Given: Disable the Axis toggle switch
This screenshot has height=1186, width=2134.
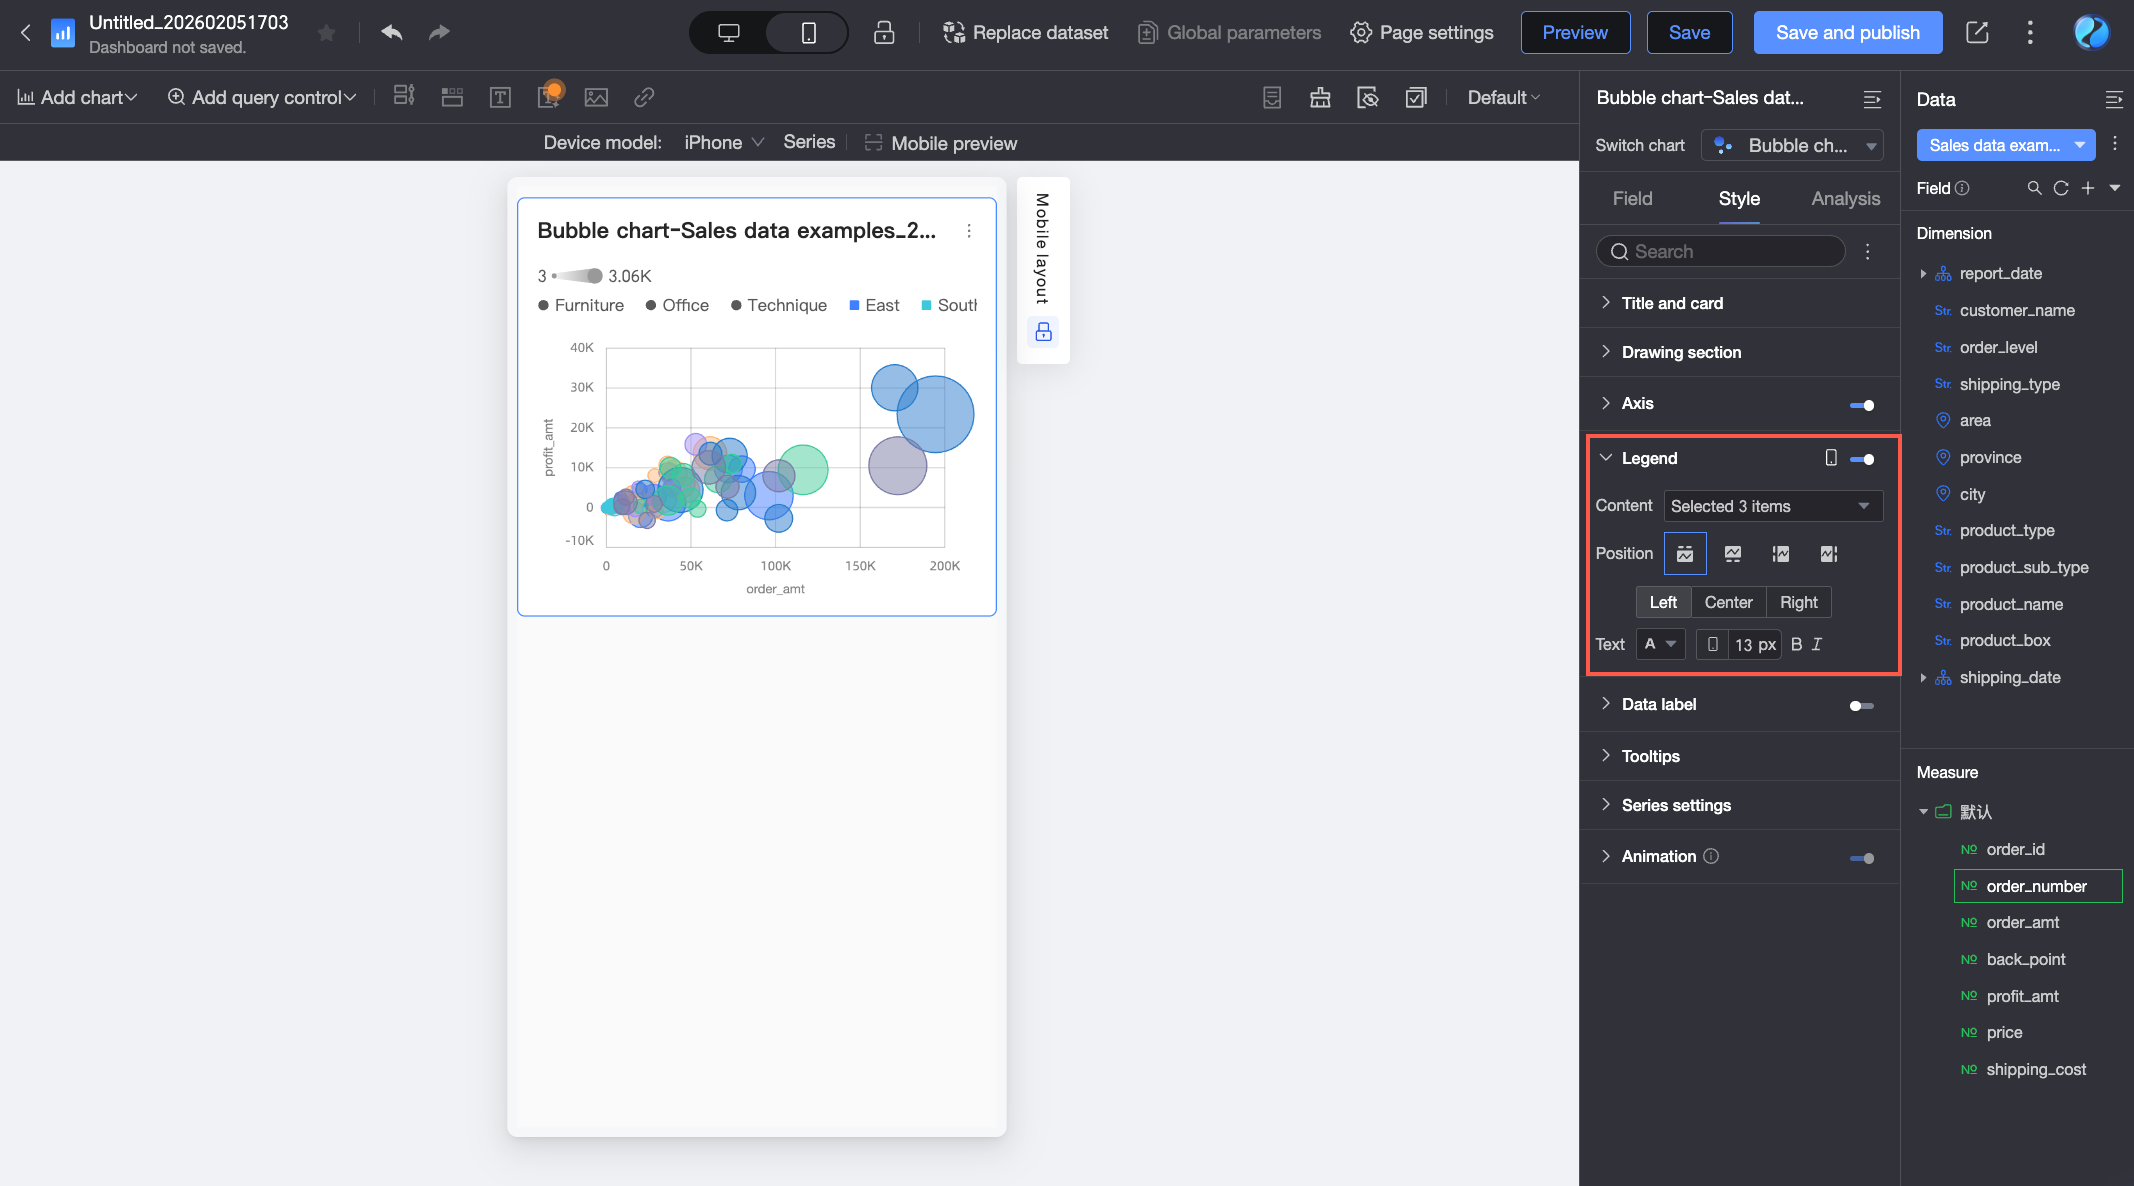Looking at the screenshot, I should pyautogui.click(x=1862, y=405).
